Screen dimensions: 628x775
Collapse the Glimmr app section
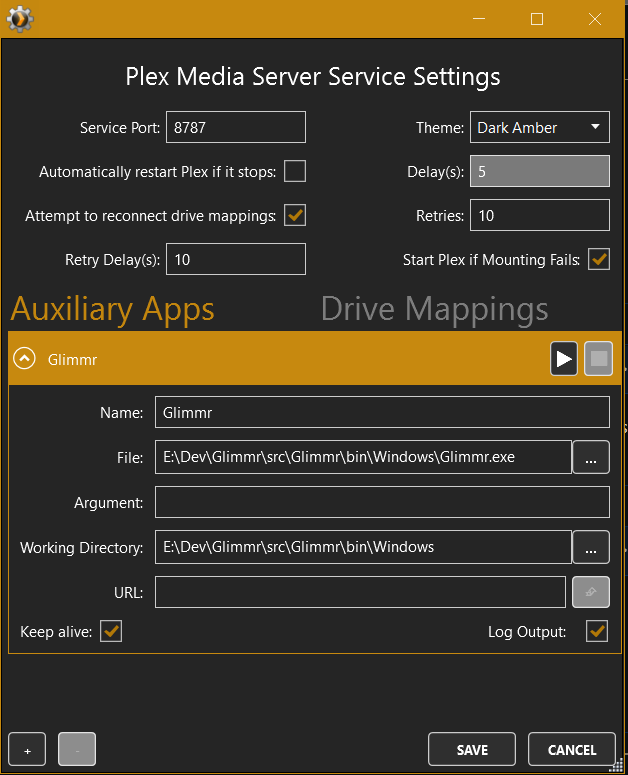pyautogui.click(x=24, y=358)
